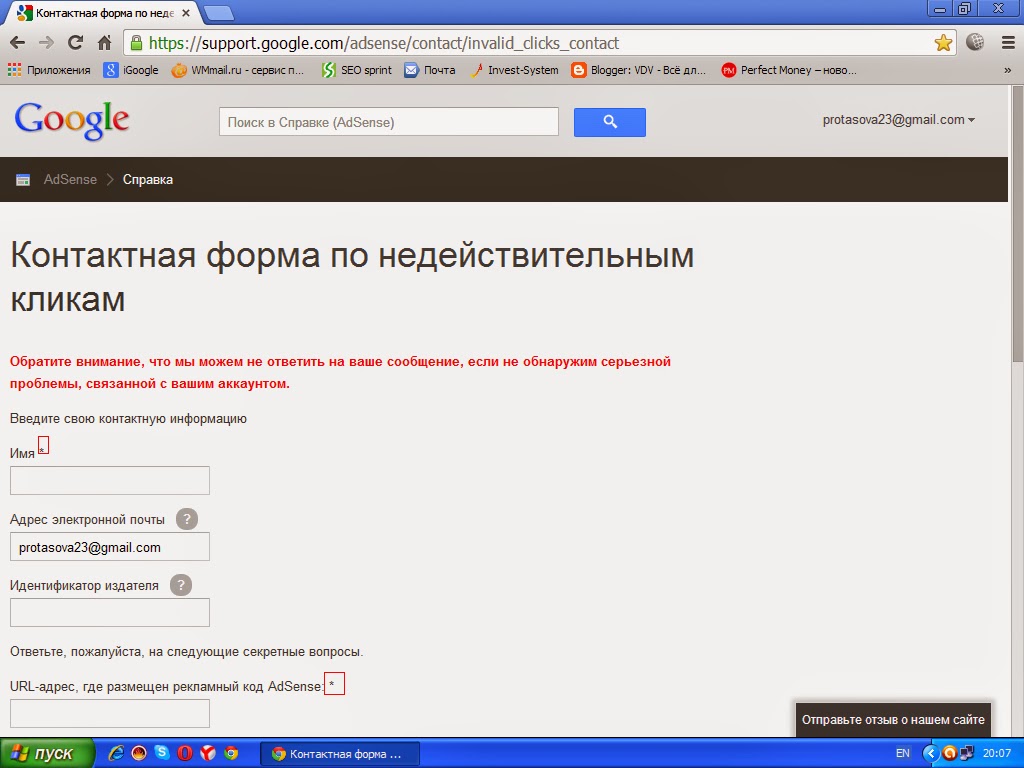Open the Blogger VDV bookmark
The height and width of the screenshot is (768, 1024).
(639, 70)
